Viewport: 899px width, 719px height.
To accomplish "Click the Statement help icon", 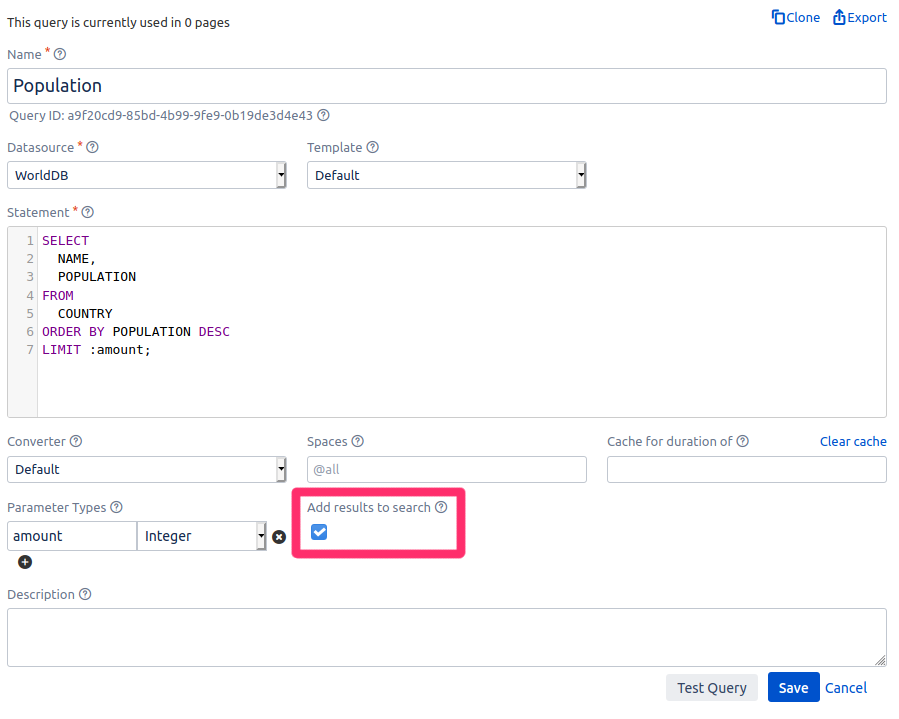I will click(x=87, y=212).
